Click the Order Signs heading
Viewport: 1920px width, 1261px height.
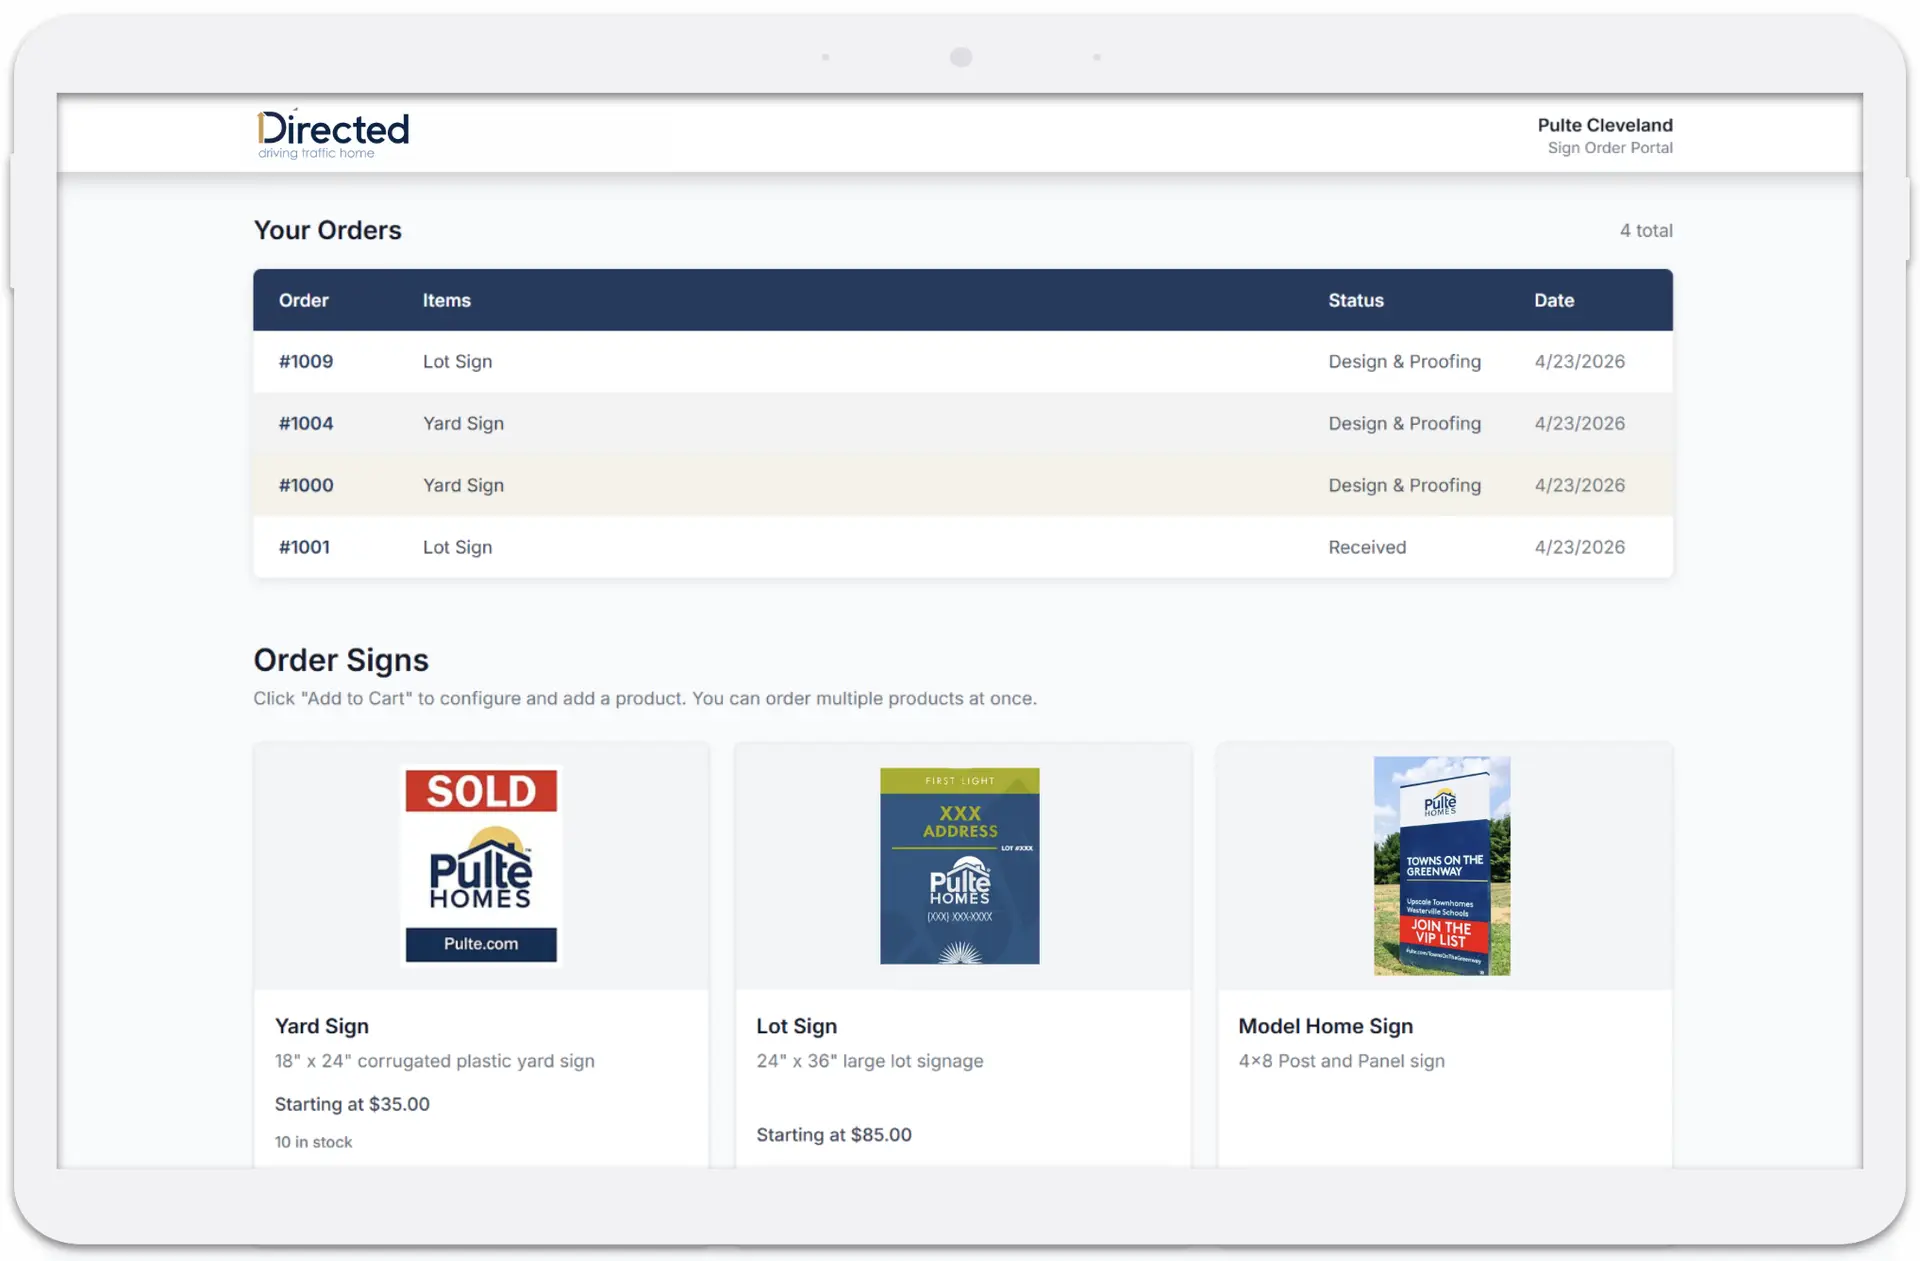[x=340, y=660]
